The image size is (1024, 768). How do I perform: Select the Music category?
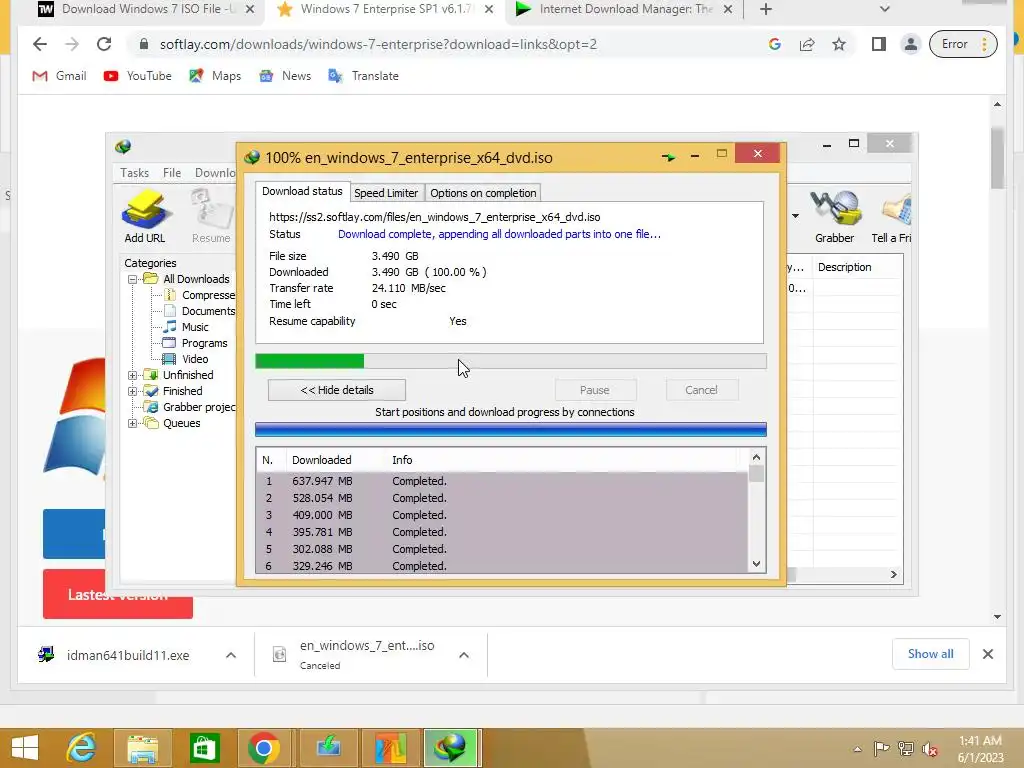pyautogui.click(x=186, y=327)
